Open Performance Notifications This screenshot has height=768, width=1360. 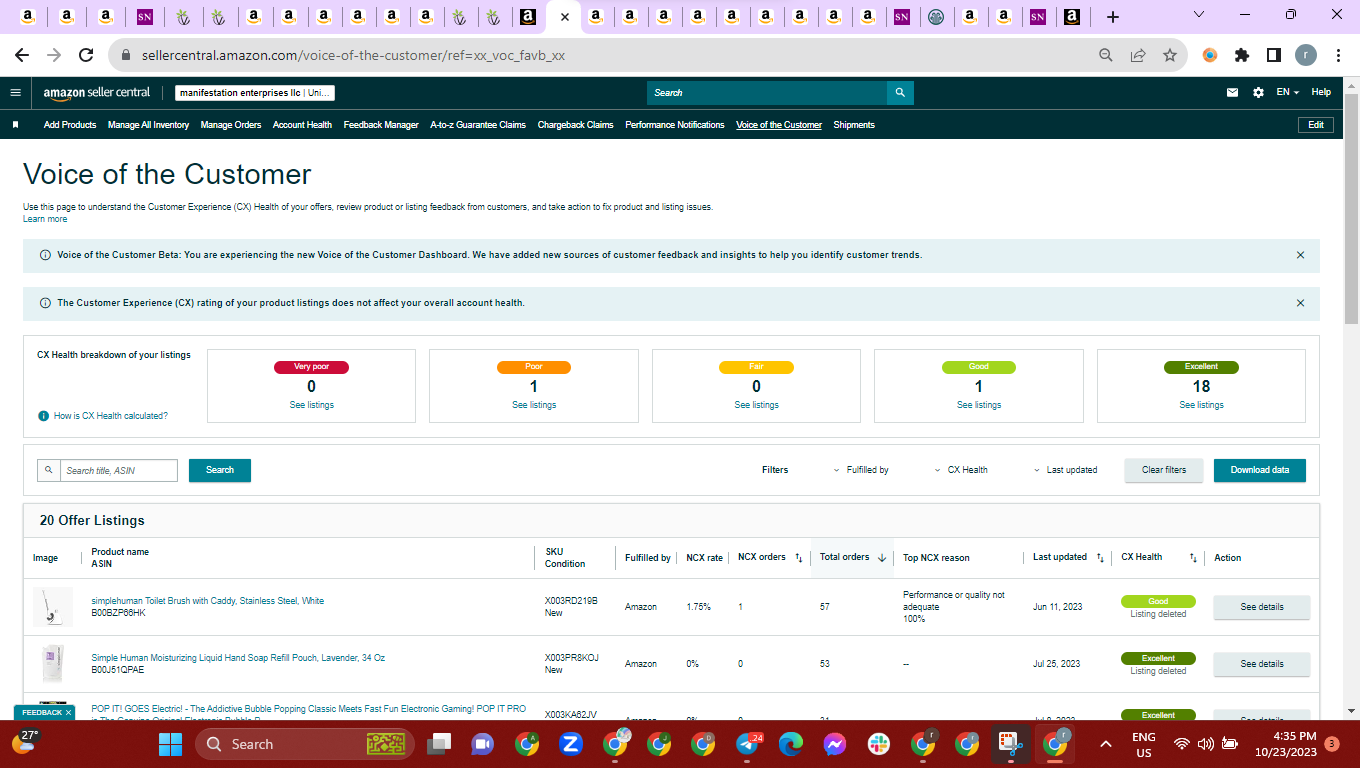[x=675, y=125]
